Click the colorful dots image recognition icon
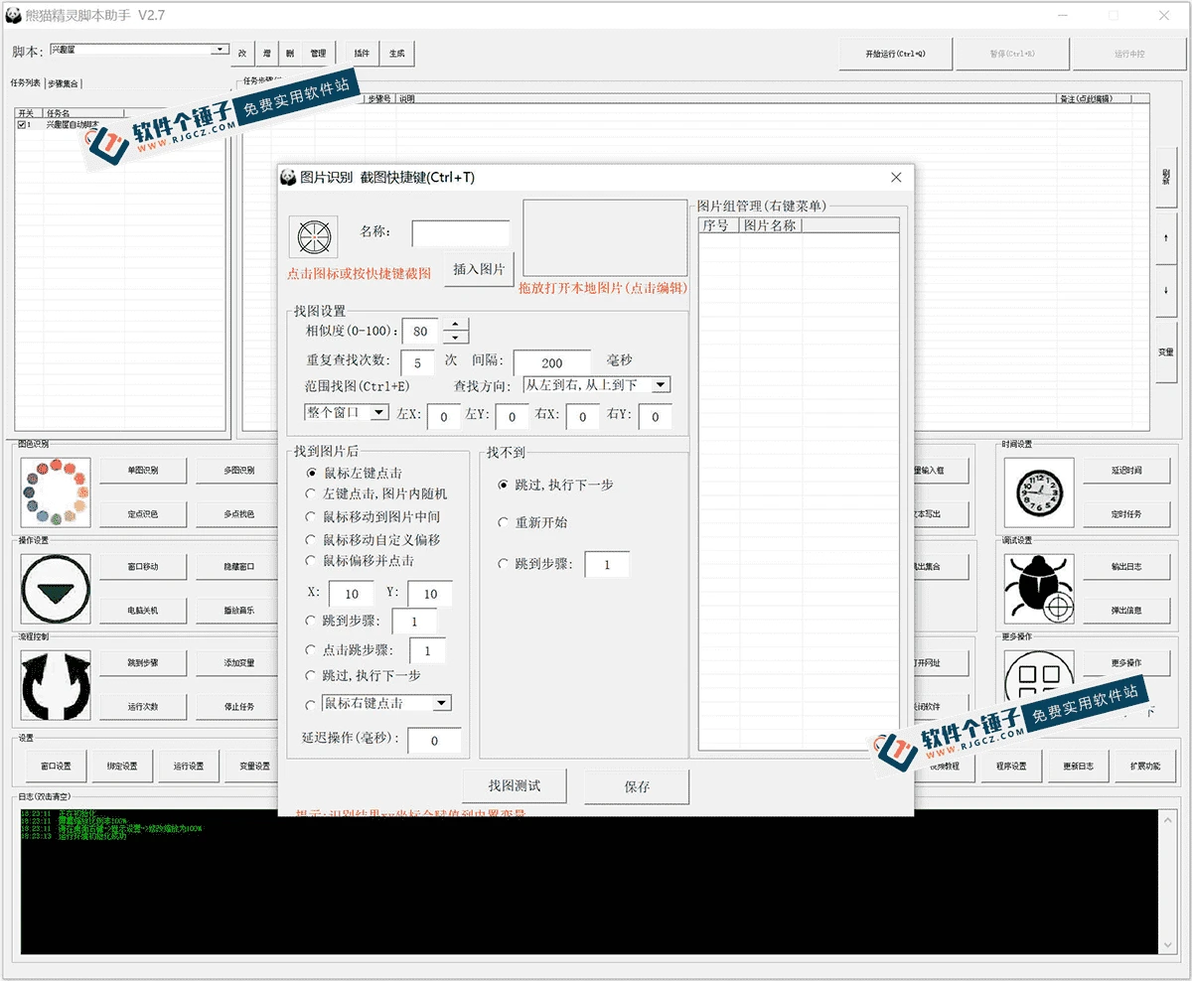The height and width of the screenshot is (981, 1192). 55,492
